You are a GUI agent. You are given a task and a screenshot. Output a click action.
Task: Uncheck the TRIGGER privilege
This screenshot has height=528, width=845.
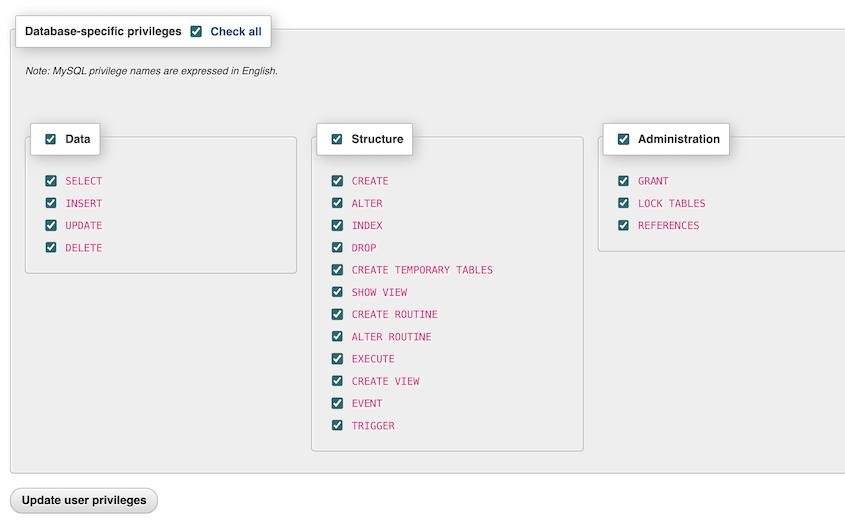tap(337, 425)
